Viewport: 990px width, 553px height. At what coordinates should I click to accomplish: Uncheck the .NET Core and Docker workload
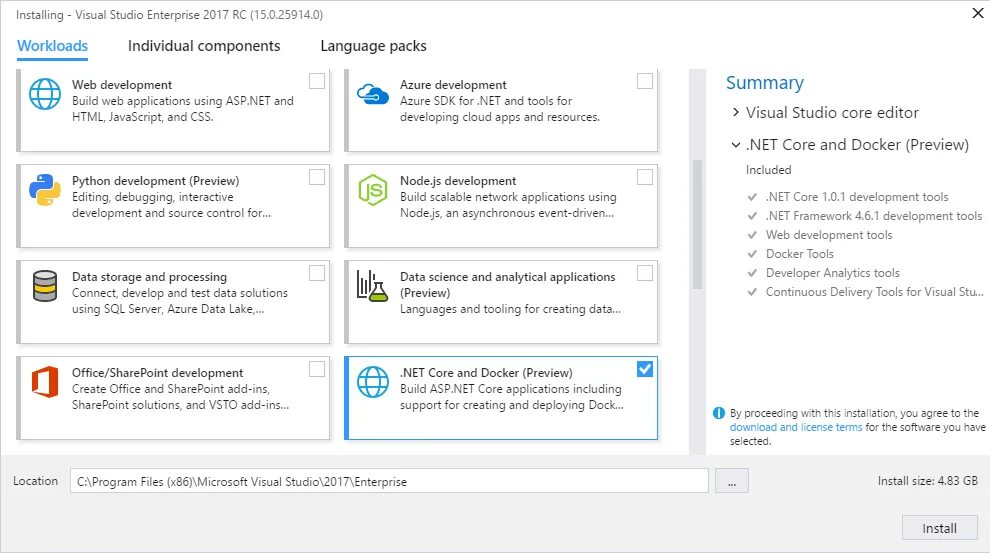645,369
